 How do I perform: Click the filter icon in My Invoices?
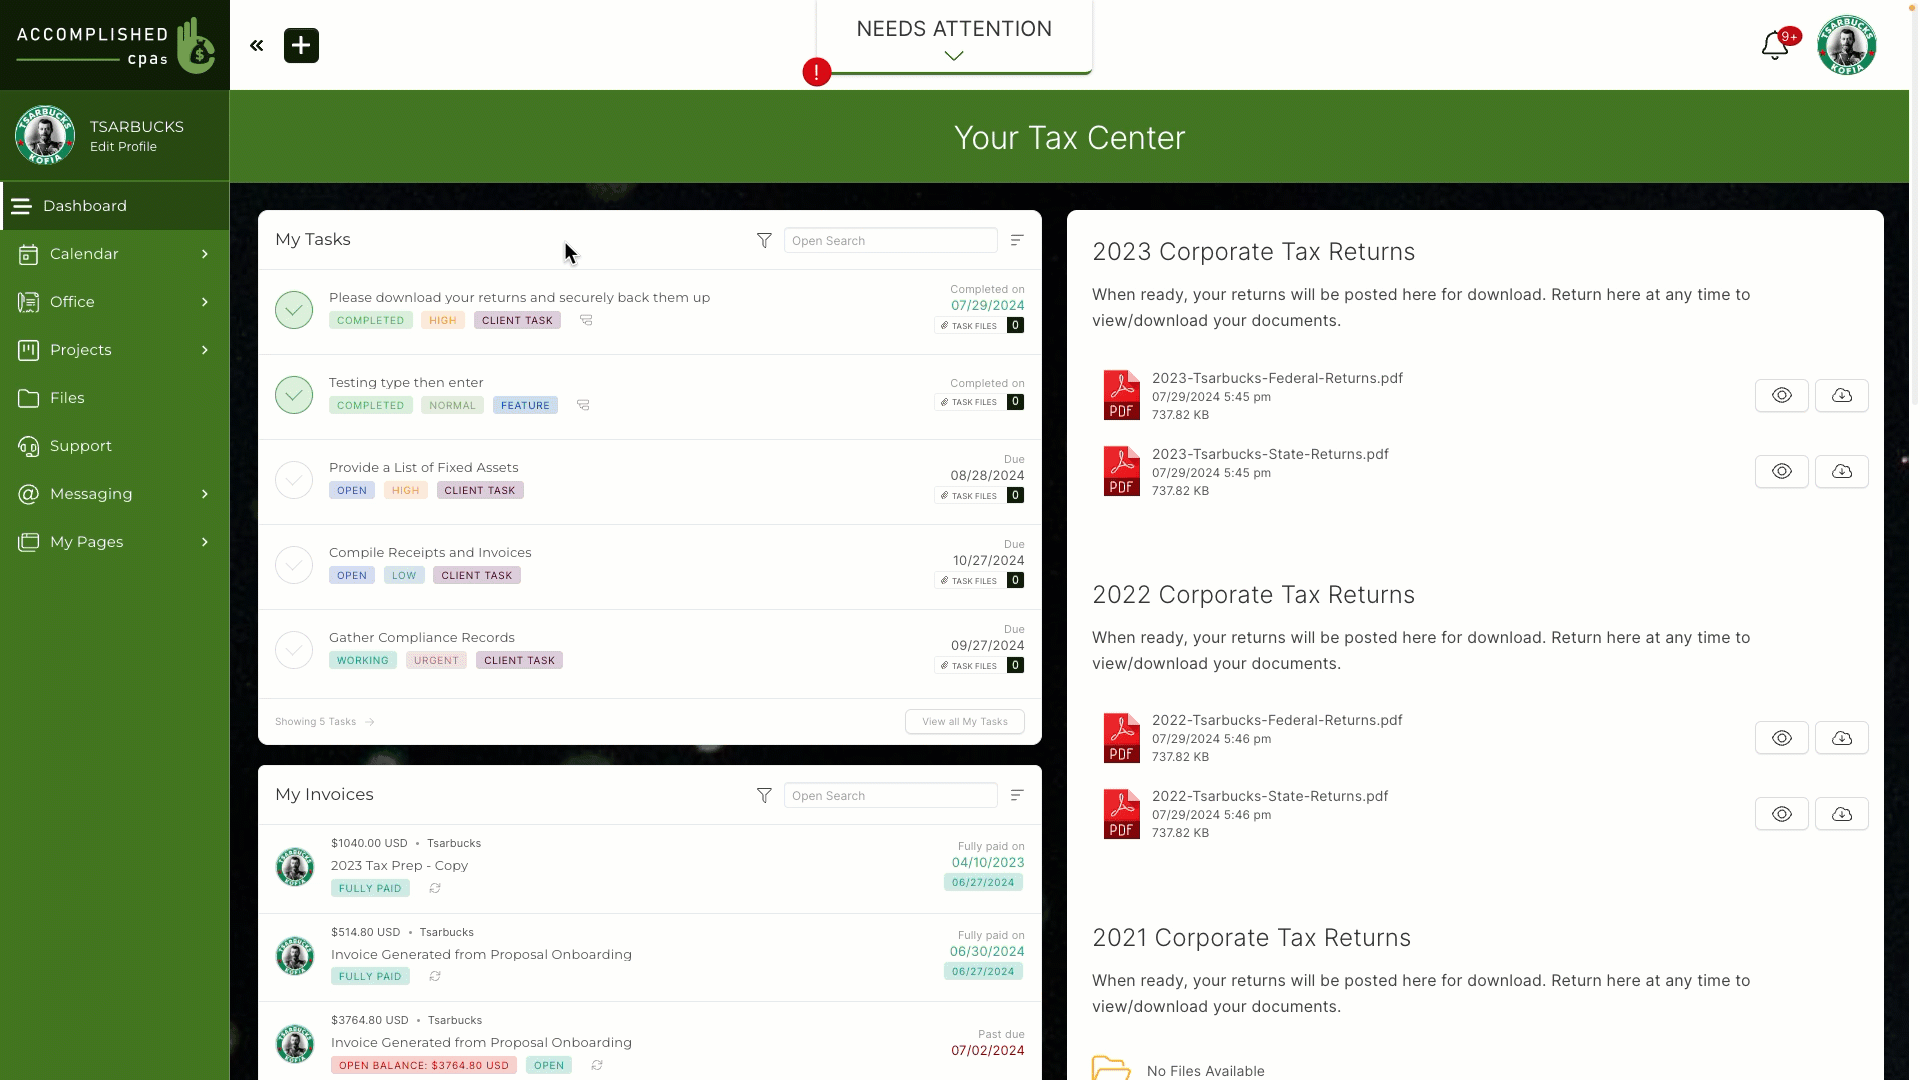pyautogui.click(x=764, y=795)
